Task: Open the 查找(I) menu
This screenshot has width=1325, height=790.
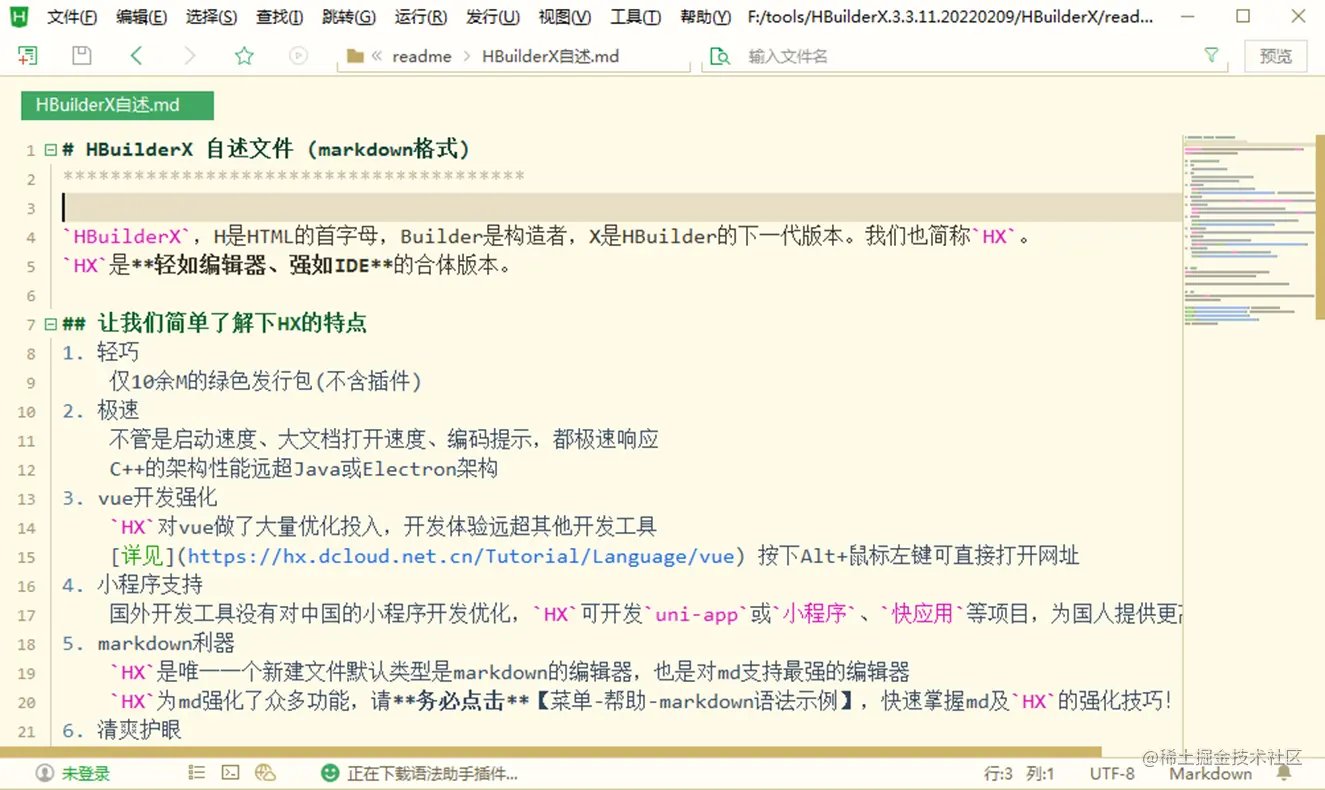Action: click(280, 17)
